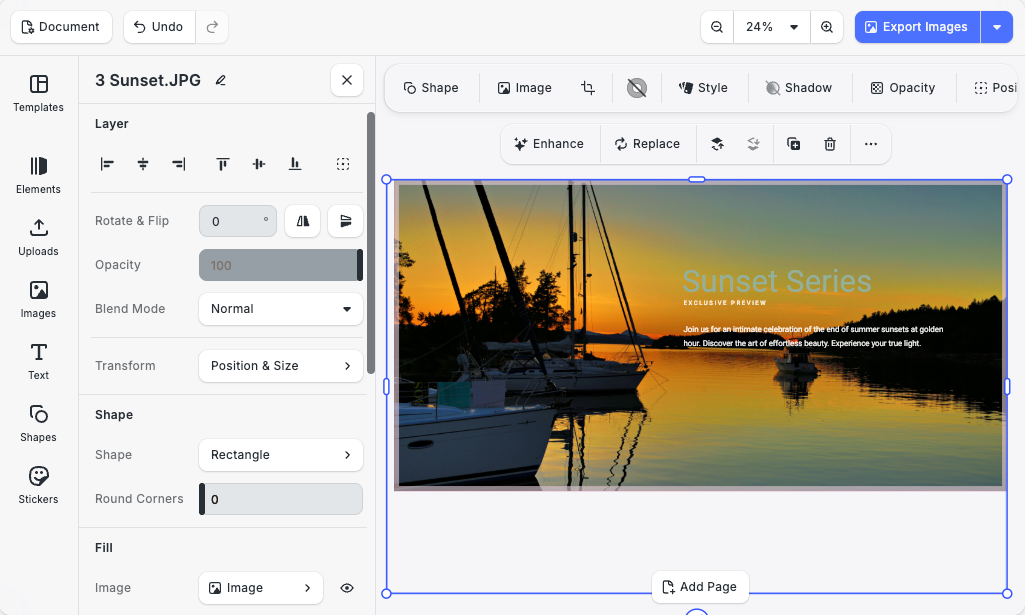Open the Uploads sidebar panel
Viewport: 1025px width, 615px height.
click(39, 237)
